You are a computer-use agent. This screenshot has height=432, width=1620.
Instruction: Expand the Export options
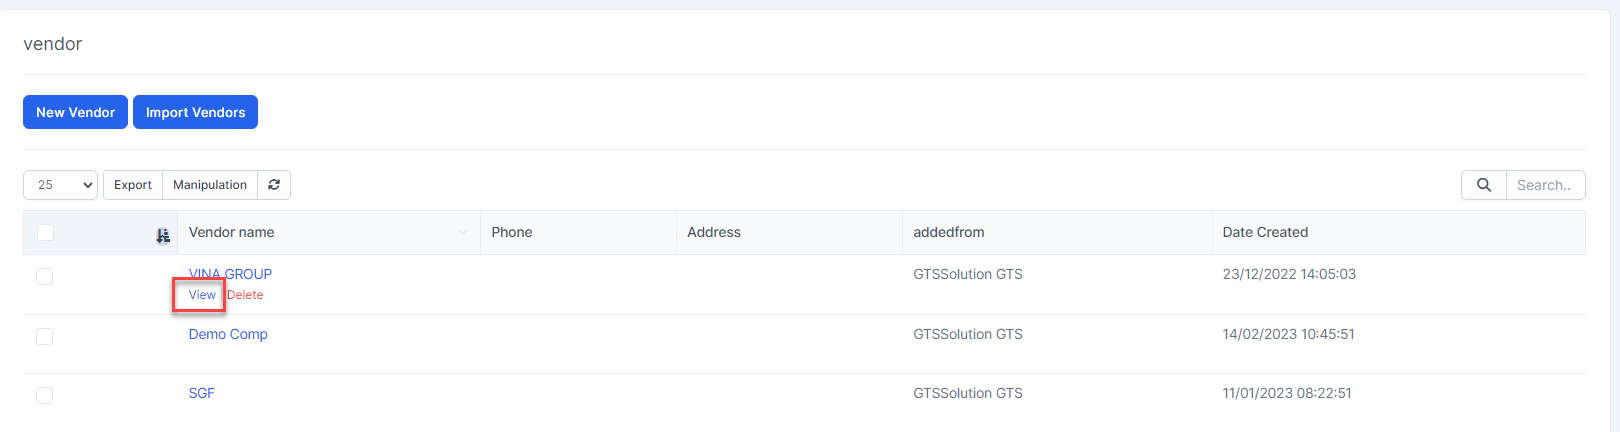click(x=133, y=185)
